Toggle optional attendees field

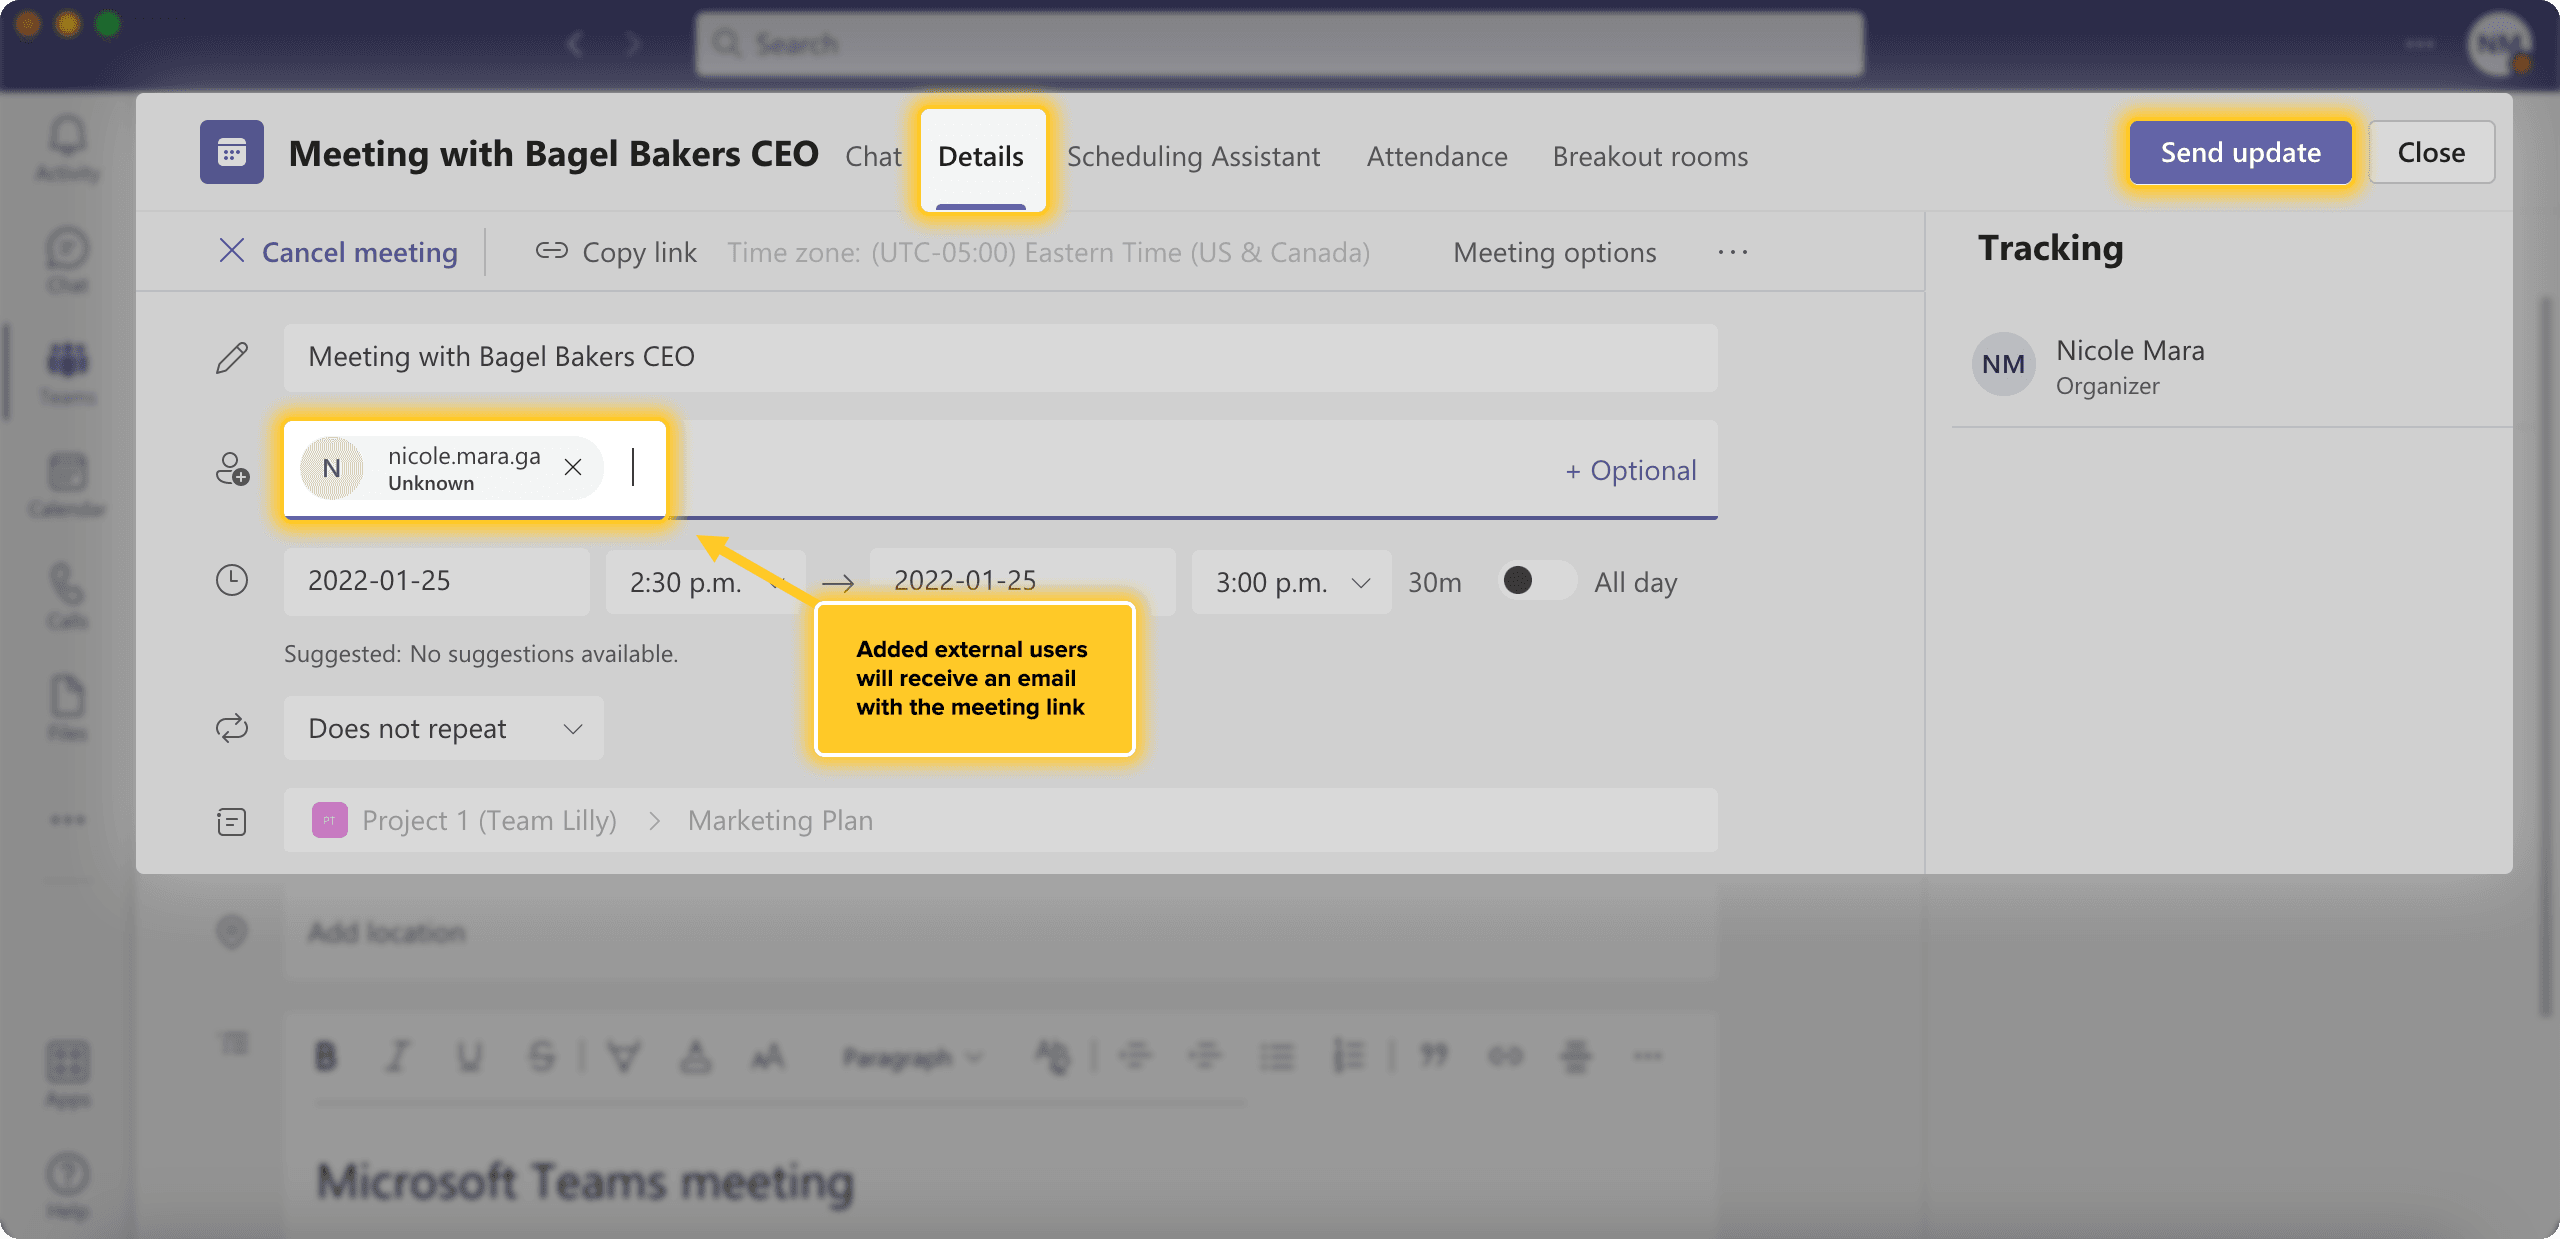[x=1626, y=469]
